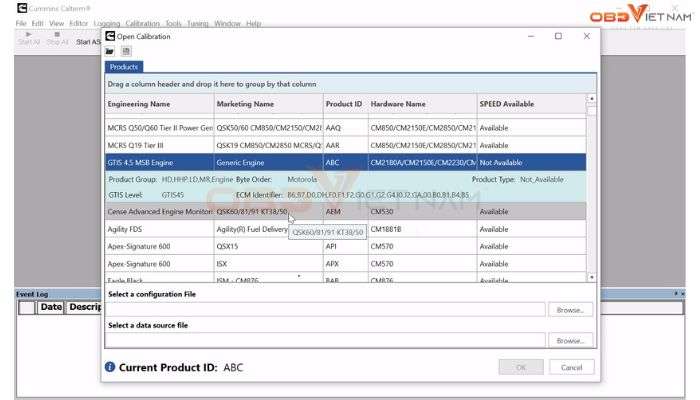Open the Editor menu
The image size is (700, 400).
[79, 23]
